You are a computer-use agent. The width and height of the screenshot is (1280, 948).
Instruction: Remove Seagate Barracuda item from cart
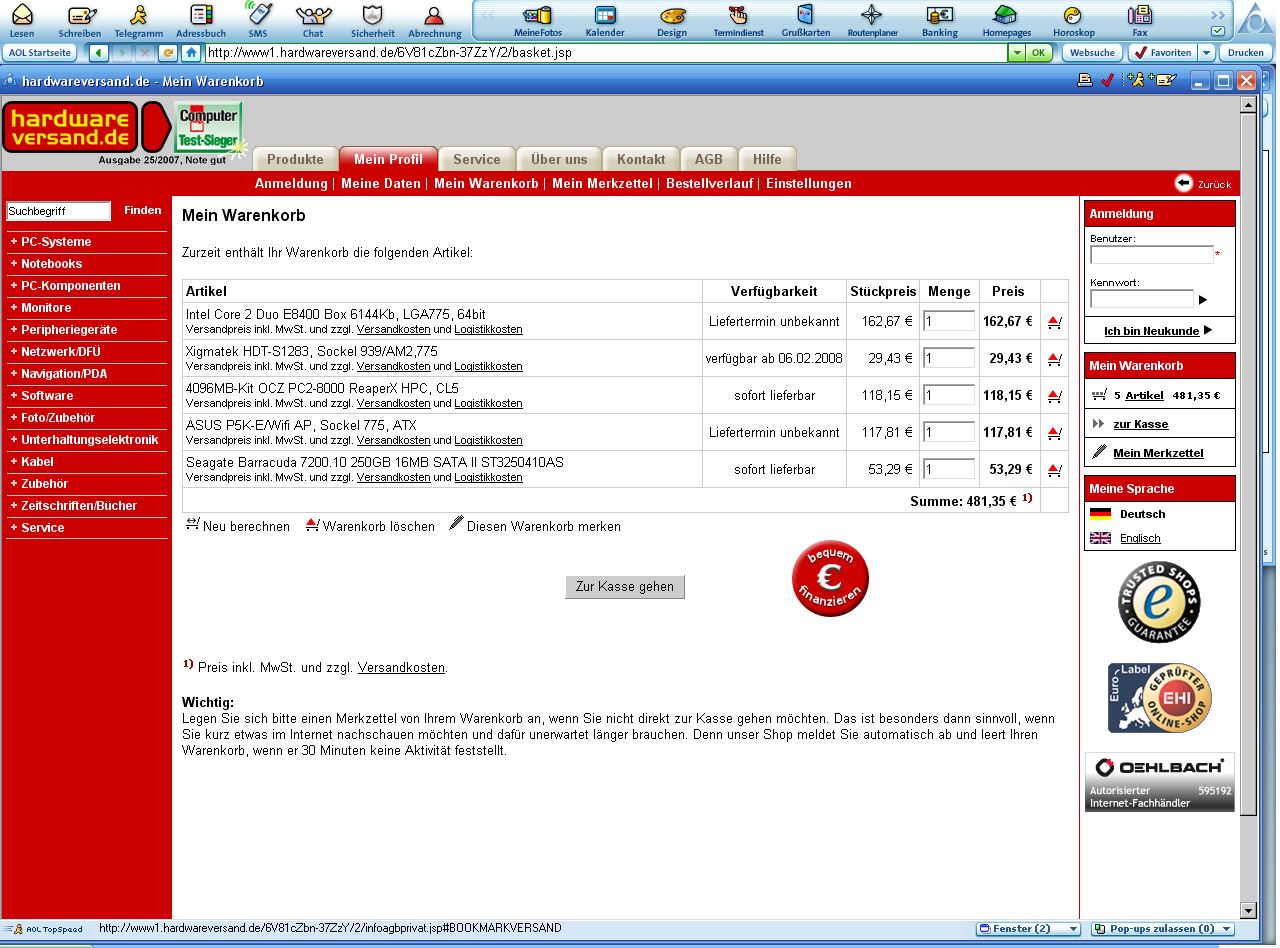1054,470
